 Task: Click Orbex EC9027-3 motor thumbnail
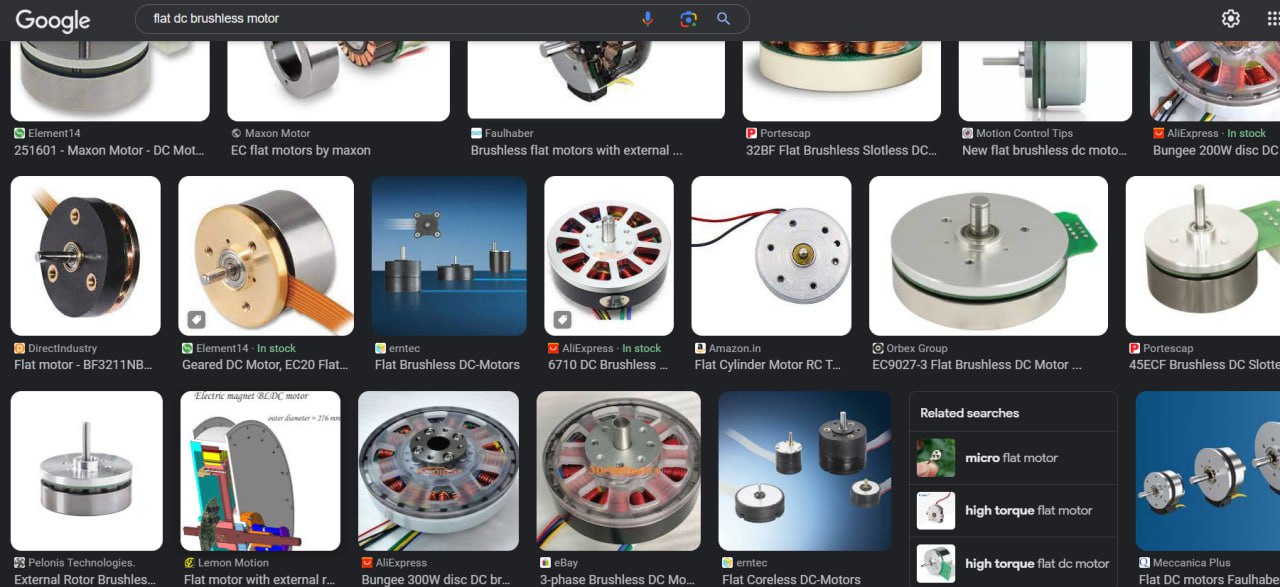click(x=989, y=256)
